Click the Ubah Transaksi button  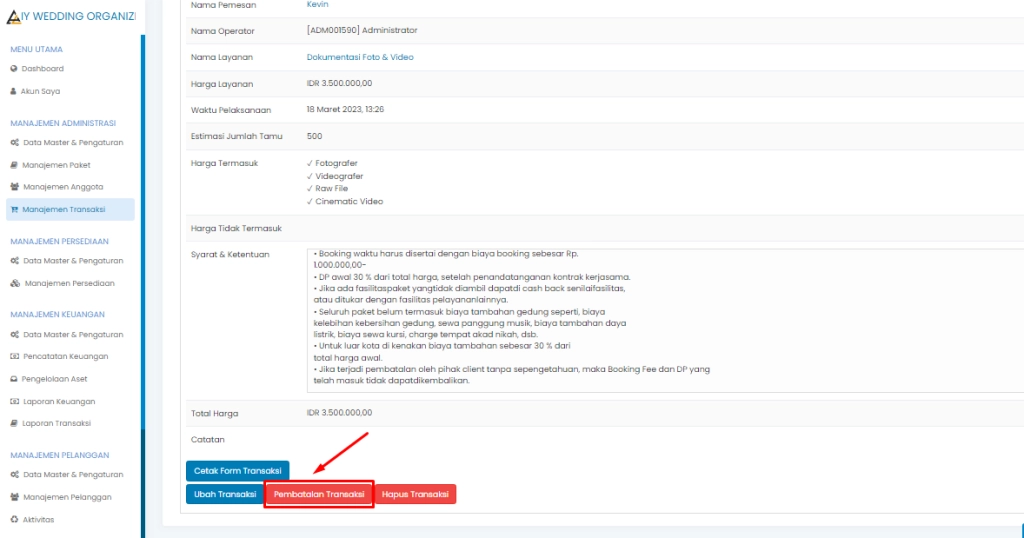tap(224, 494)
